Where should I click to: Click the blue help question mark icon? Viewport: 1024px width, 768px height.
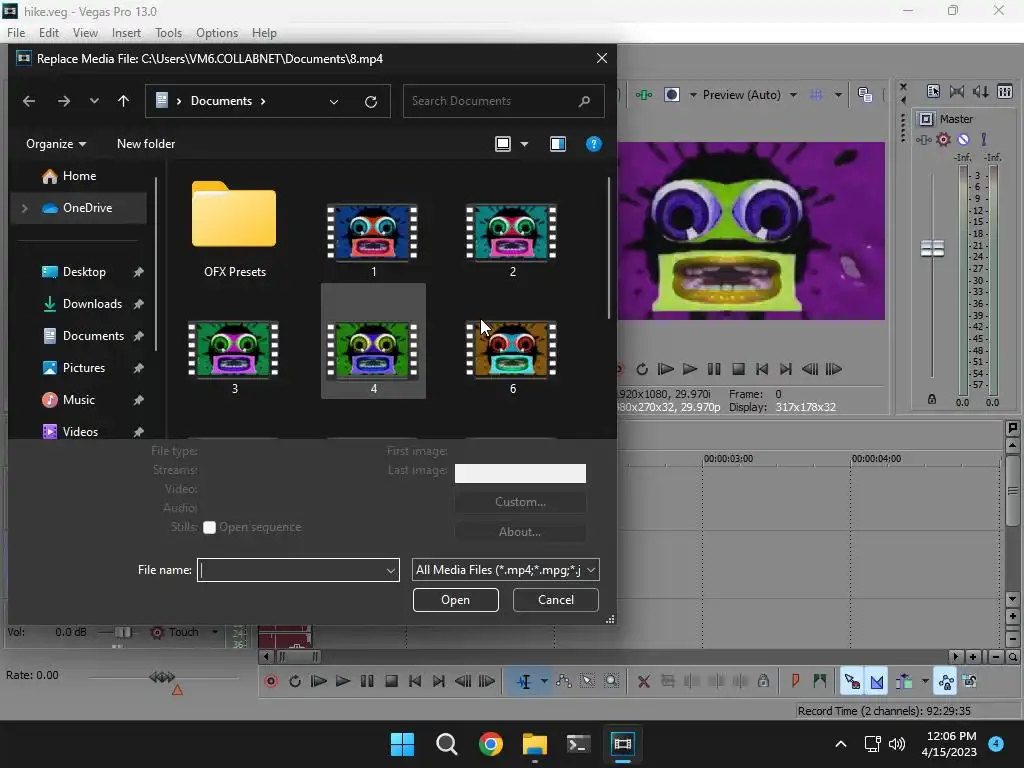[593, 144]
